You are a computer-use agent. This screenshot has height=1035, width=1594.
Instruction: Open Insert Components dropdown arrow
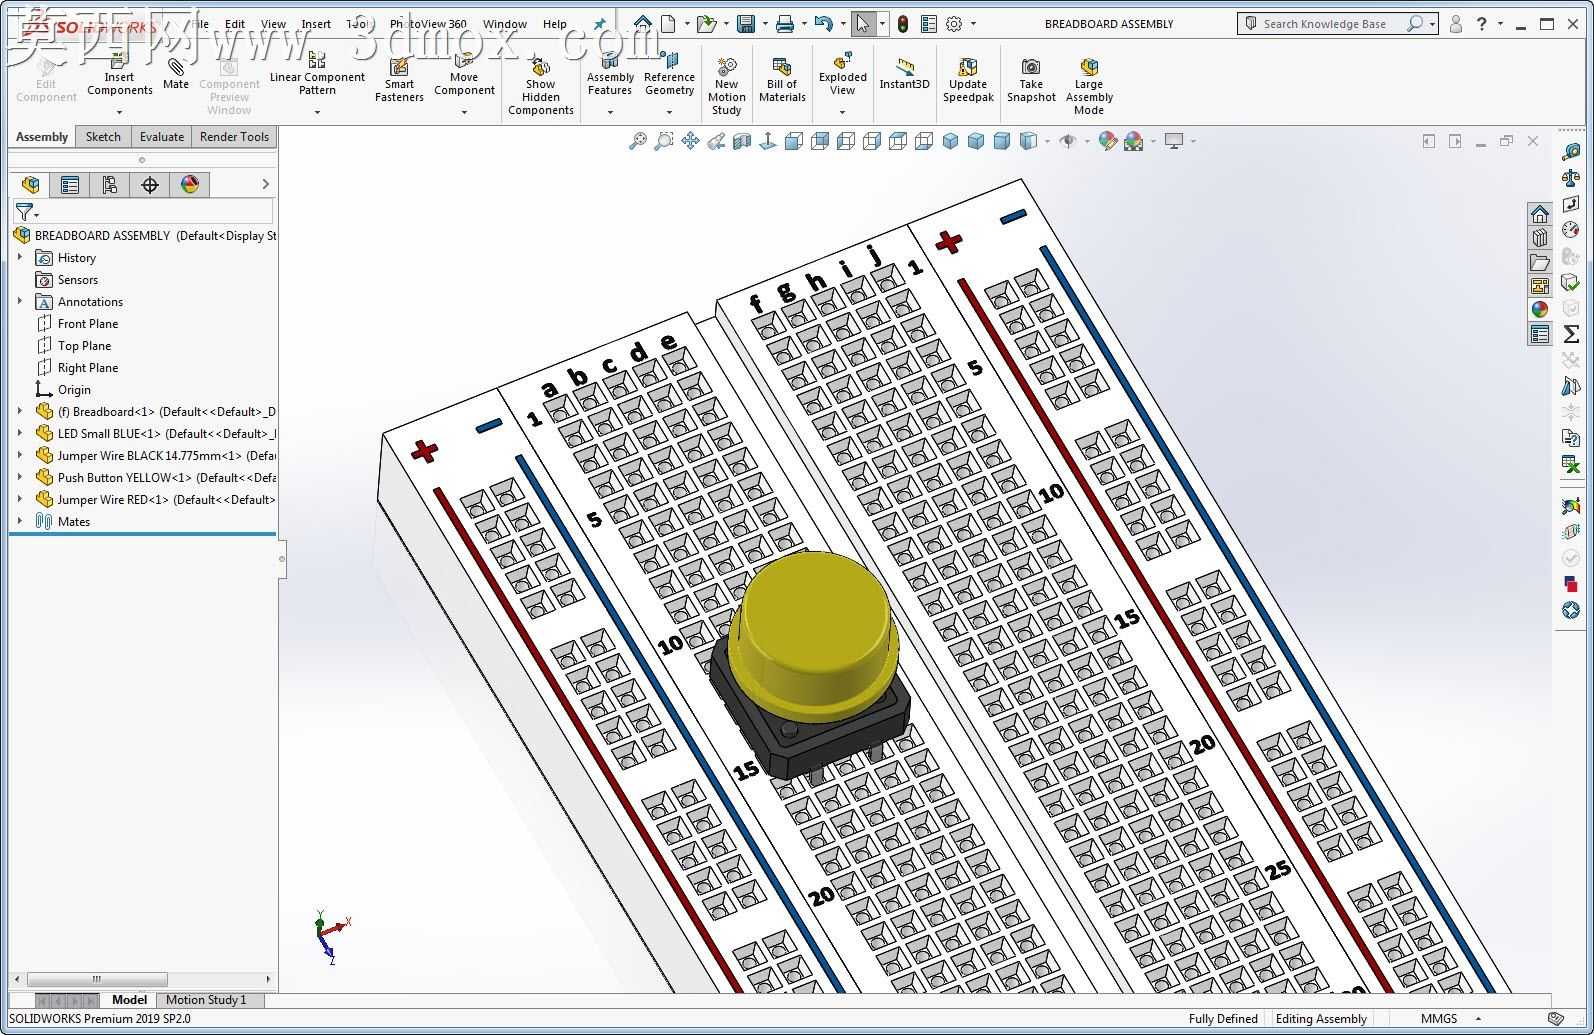[x=119, y=112]
